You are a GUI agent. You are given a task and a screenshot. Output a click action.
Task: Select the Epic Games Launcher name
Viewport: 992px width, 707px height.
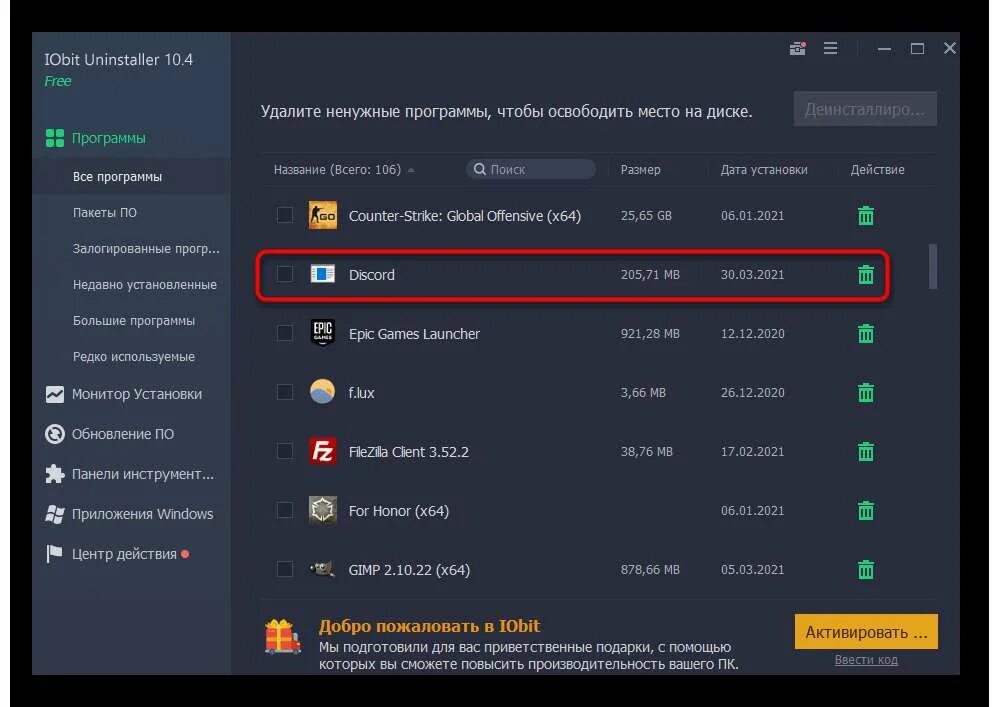click(414, 333)
